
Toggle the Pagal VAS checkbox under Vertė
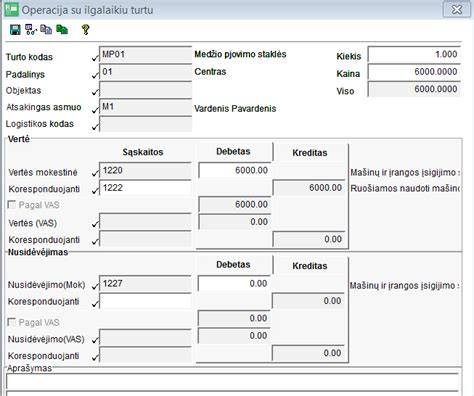(12, 205)
